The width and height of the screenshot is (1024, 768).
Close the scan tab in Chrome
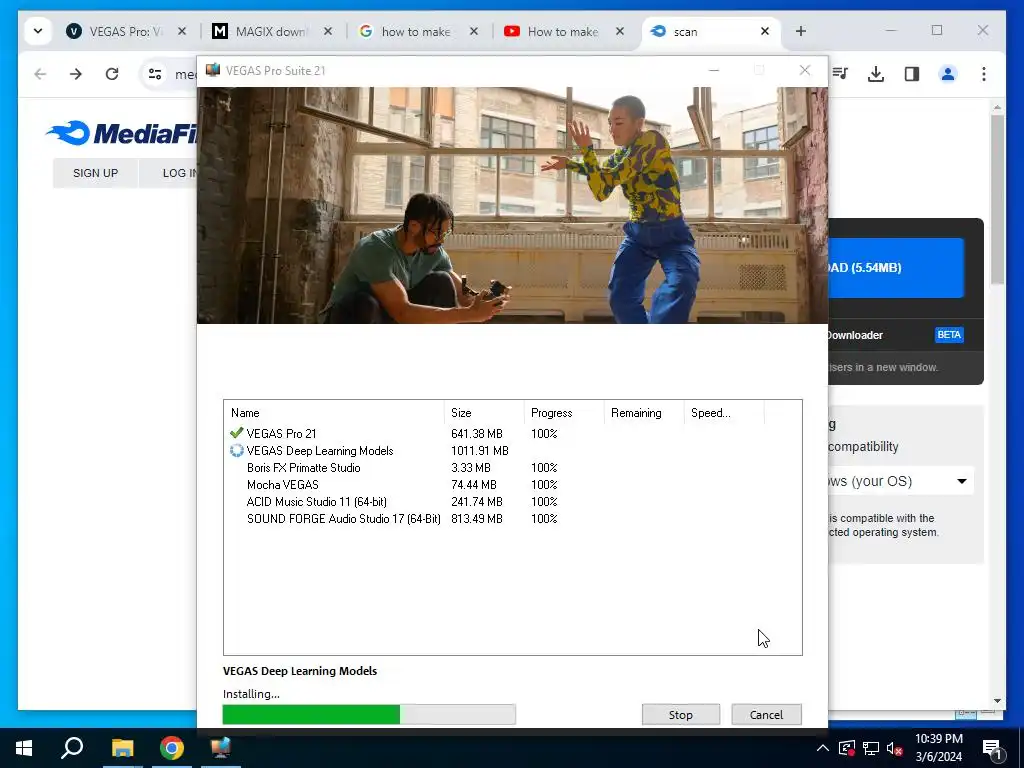pos(765,31)
